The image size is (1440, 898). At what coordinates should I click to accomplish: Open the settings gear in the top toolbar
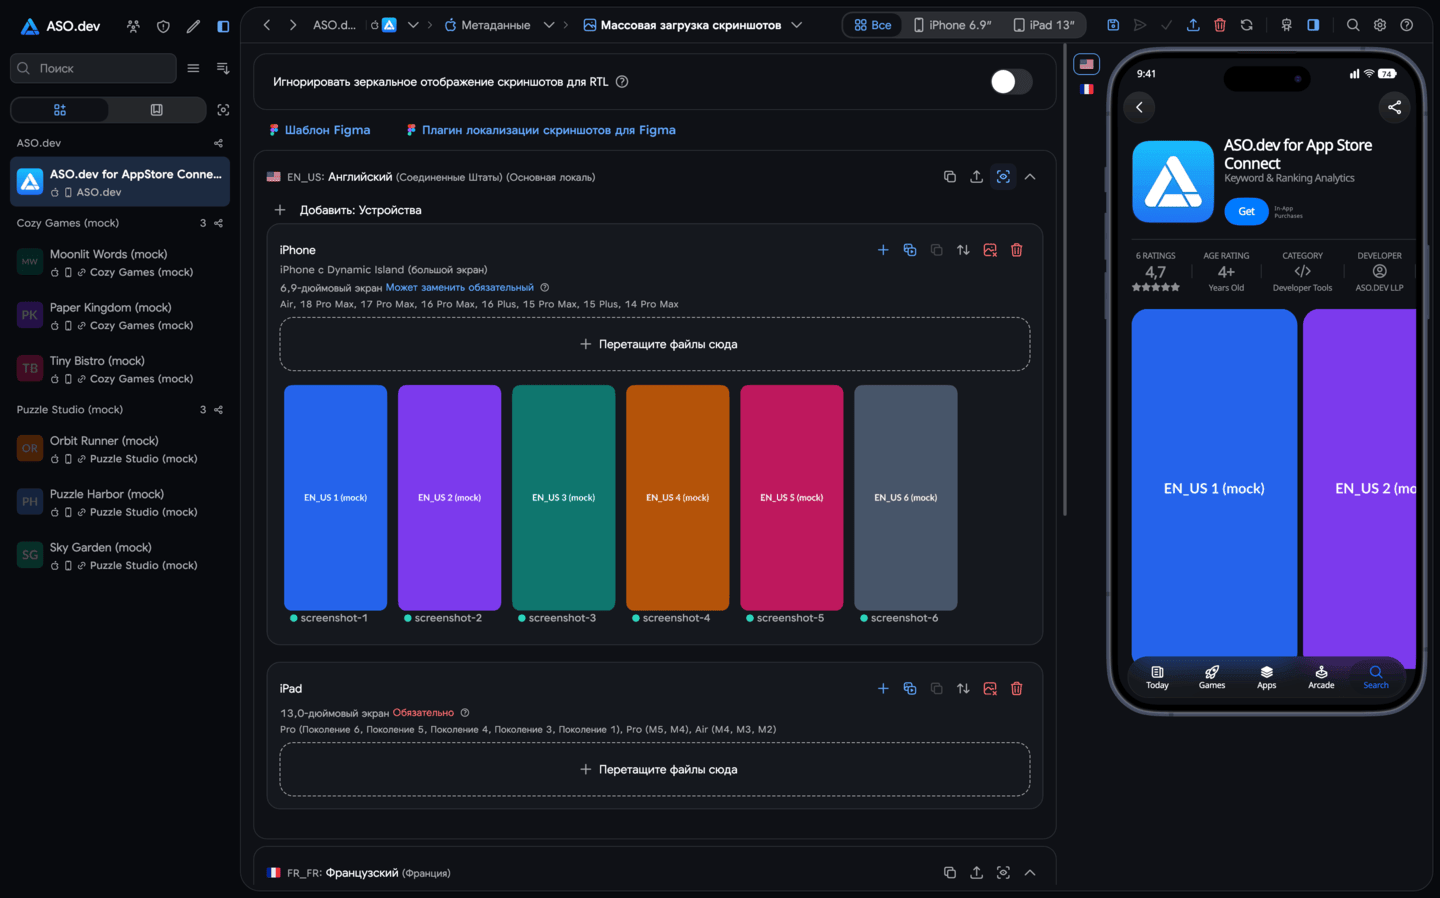coord(1380,25)
